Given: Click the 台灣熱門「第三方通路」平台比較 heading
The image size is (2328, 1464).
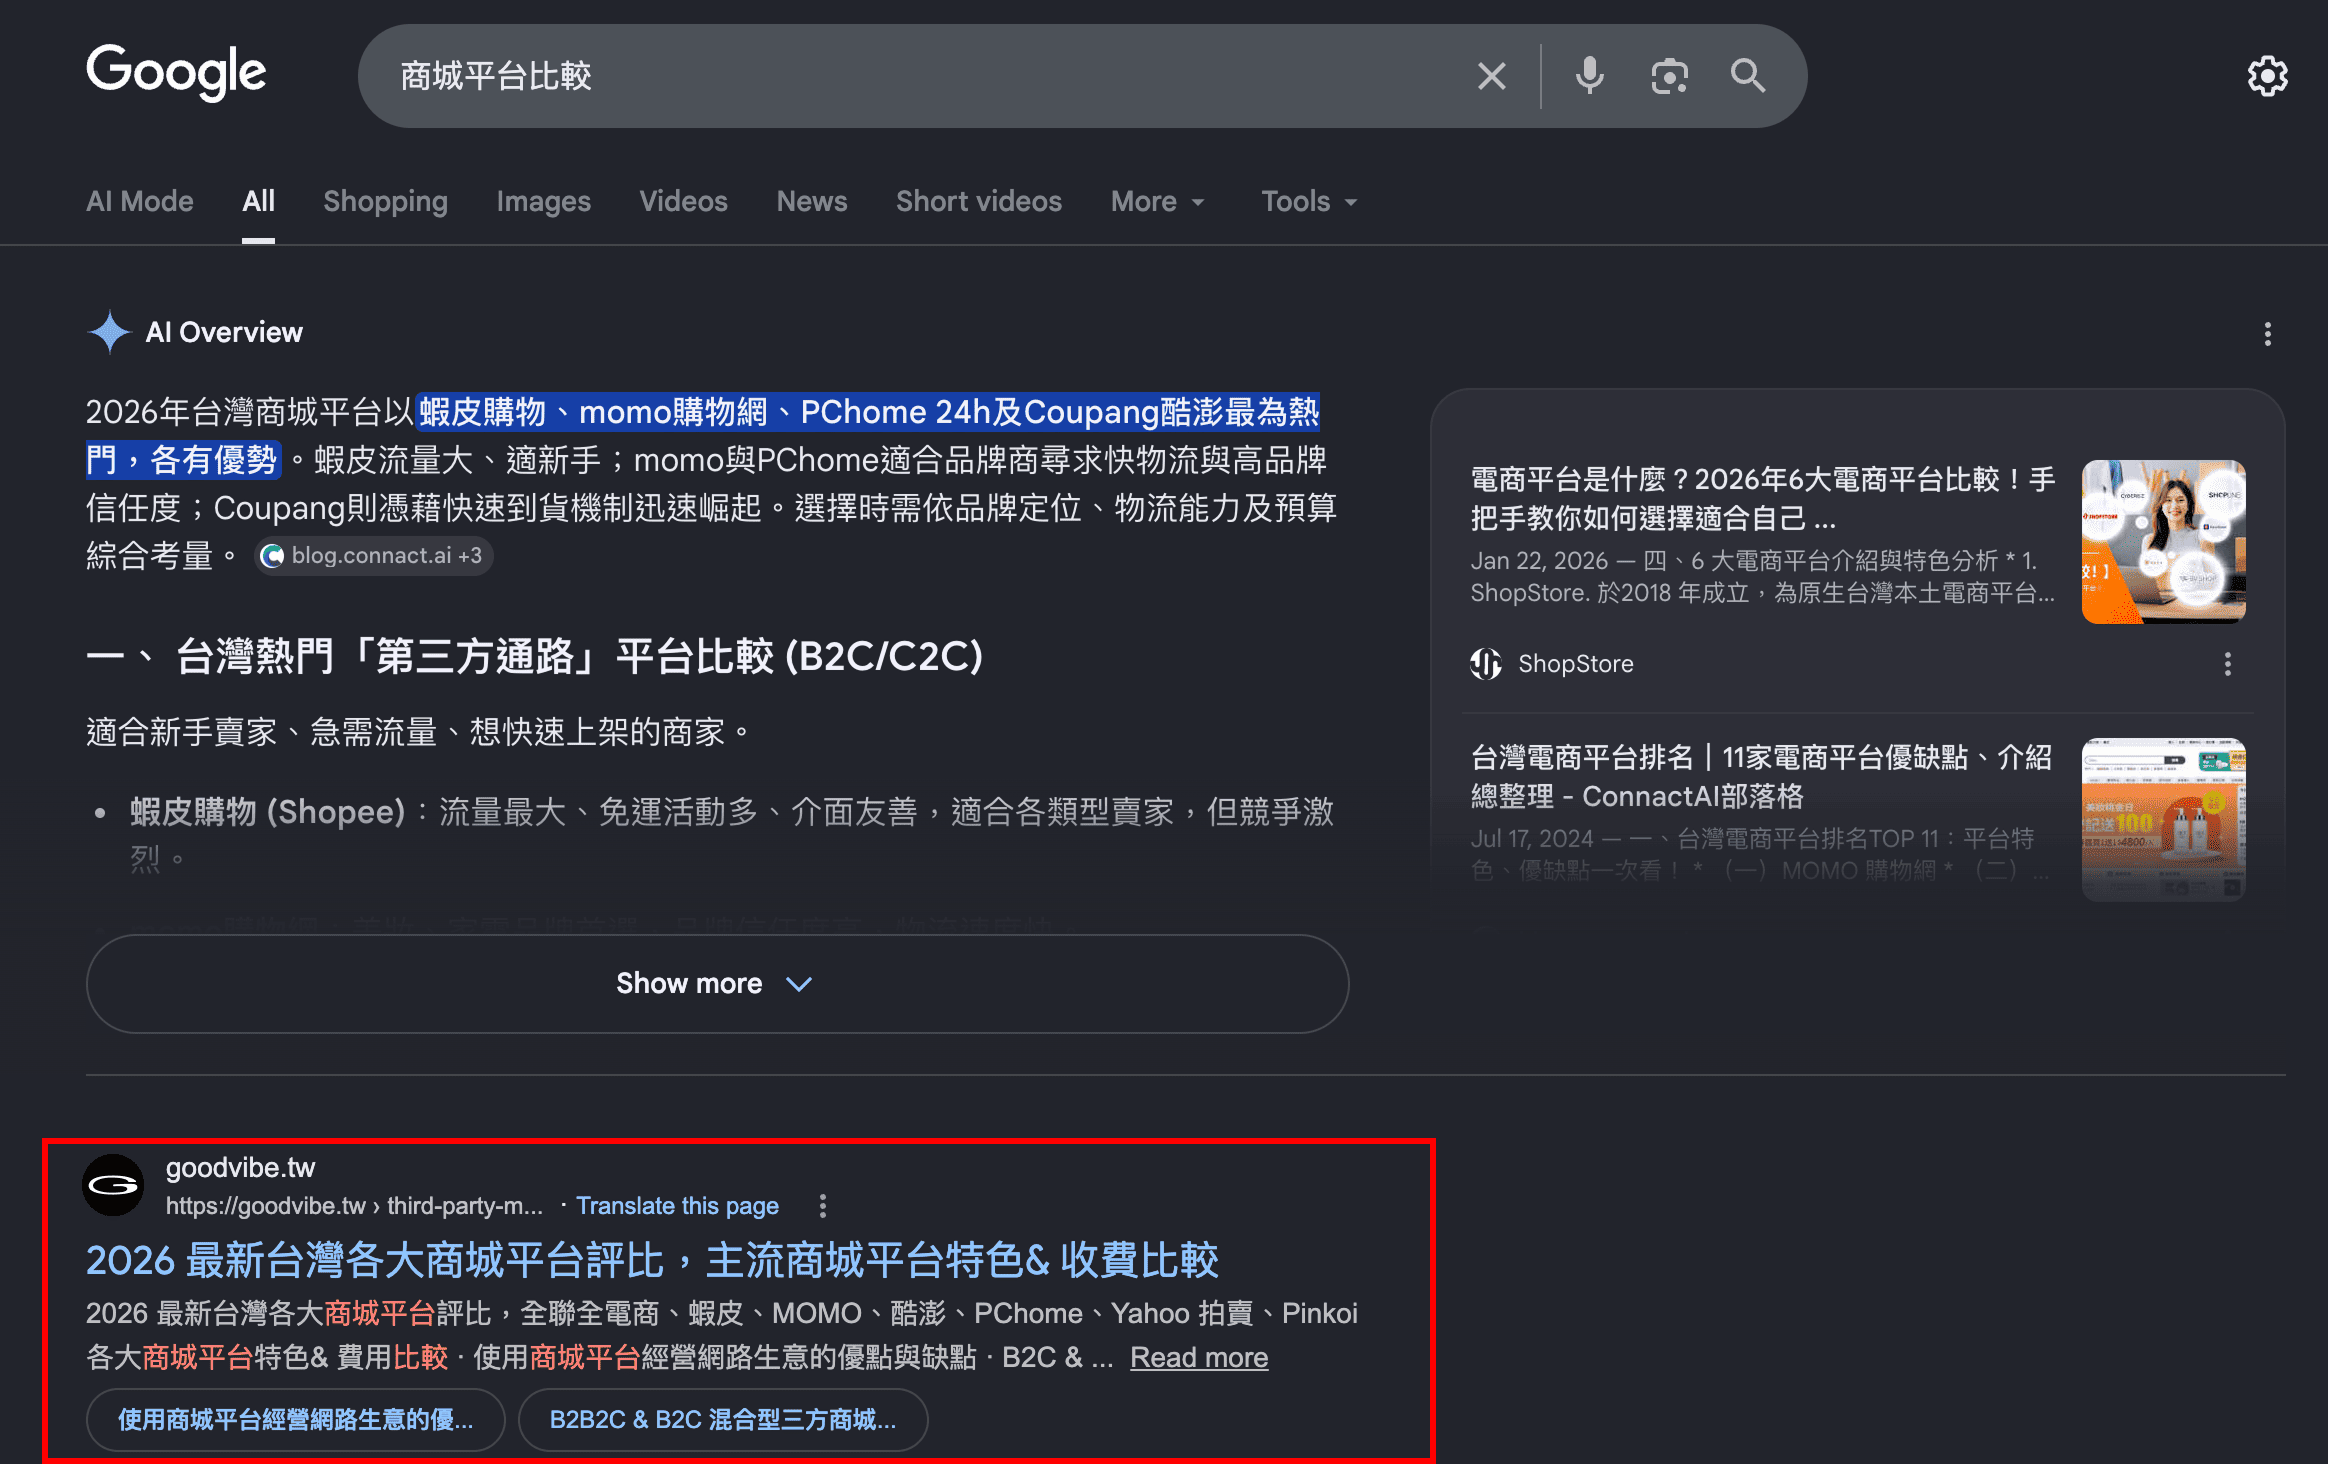Looking at the screenshot, I should [x=534, y=657].
